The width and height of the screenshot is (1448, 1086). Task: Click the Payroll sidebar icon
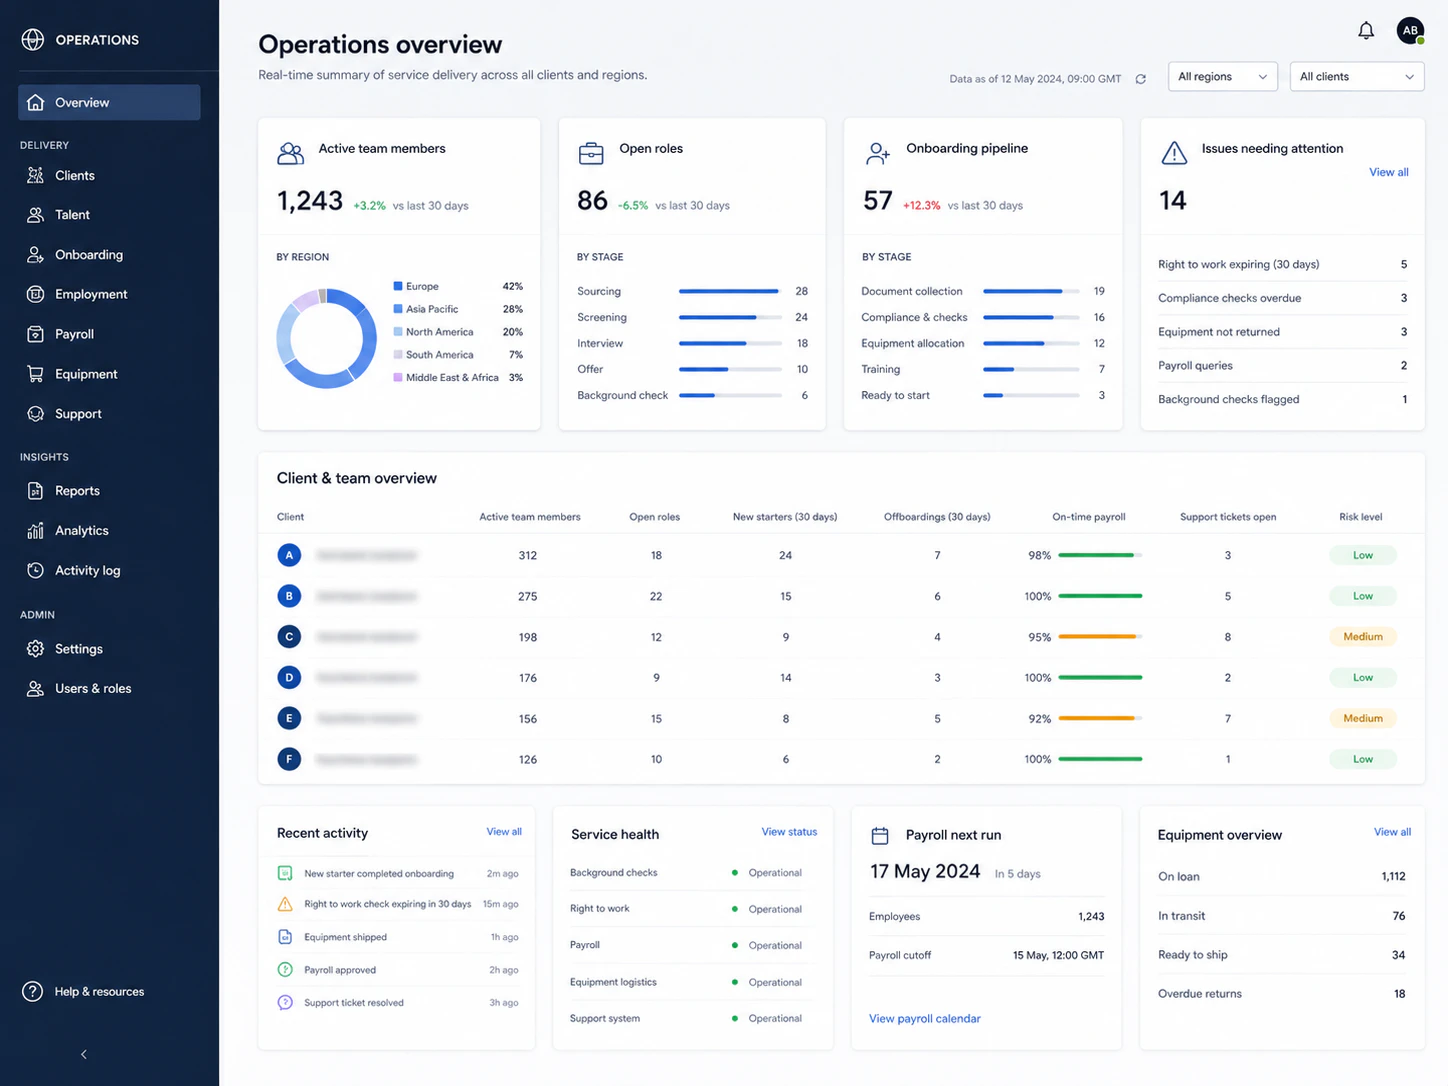pyautogui.click(x=35, y=334)
